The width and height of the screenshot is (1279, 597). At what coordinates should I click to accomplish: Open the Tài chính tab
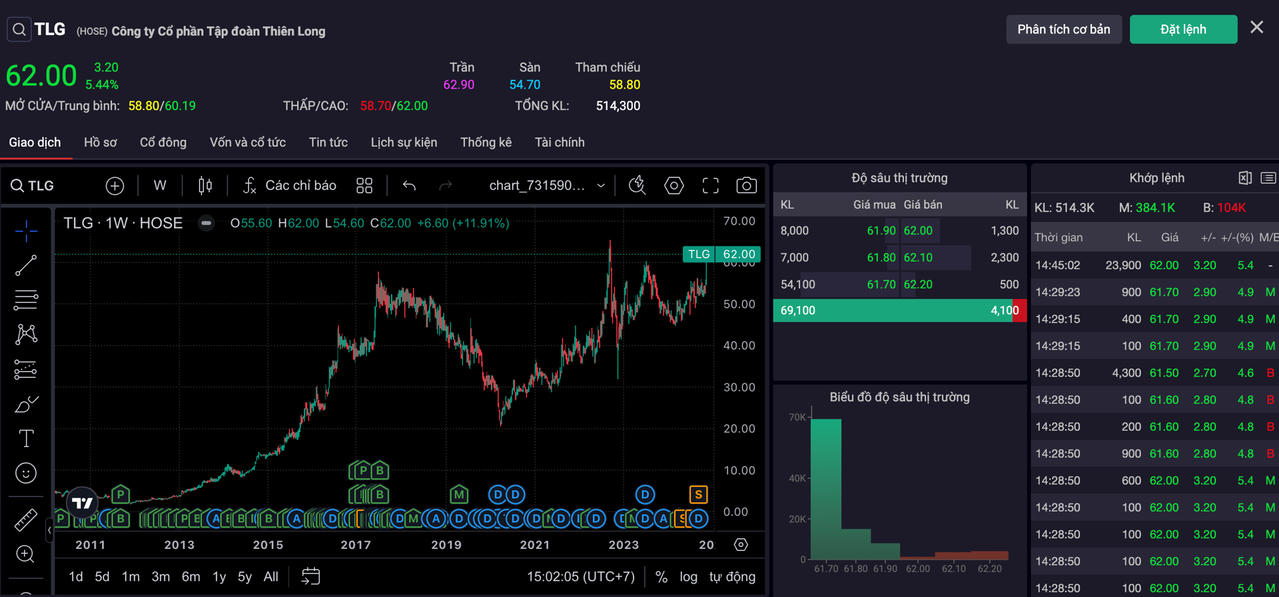tap(559, 142)
